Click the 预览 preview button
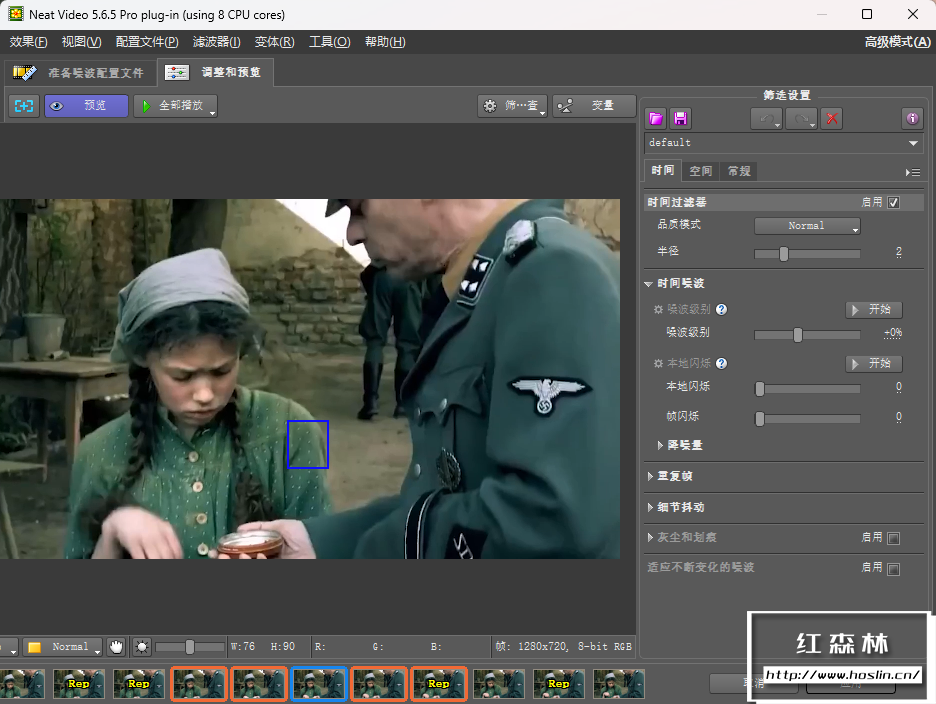 [x=86, y=105]
